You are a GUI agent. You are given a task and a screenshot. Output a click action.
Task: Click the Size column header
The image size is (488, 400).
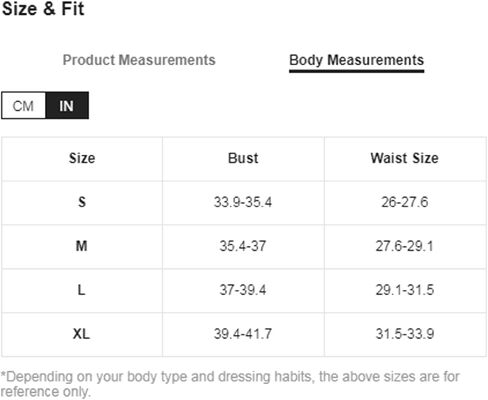point(82,158)
